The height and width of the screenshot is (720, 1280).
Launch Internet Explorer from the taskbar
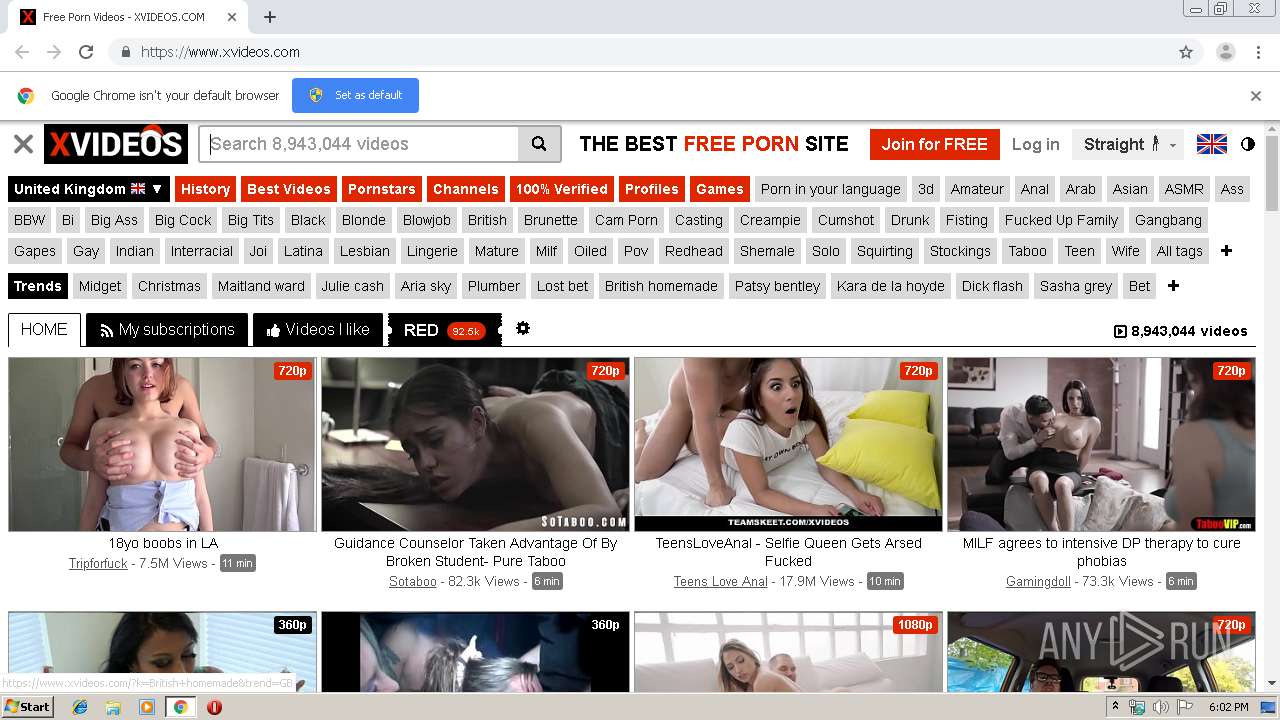click(80, 707)
